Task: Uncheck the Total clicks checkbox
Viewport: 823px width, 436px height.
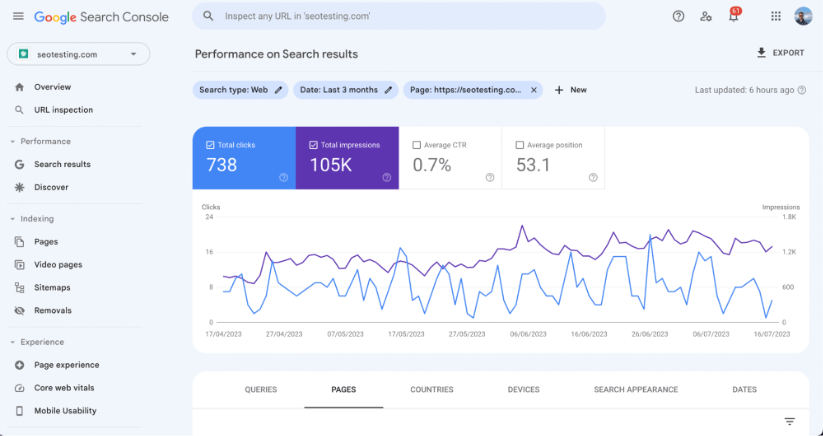Action: 210,145
